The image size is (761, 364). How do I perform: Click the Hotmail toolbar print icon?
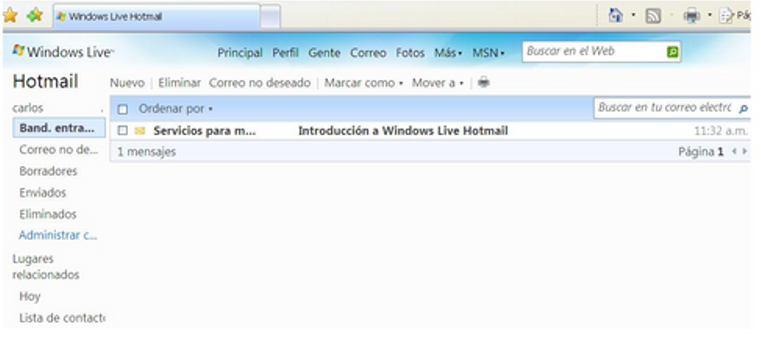483,82
